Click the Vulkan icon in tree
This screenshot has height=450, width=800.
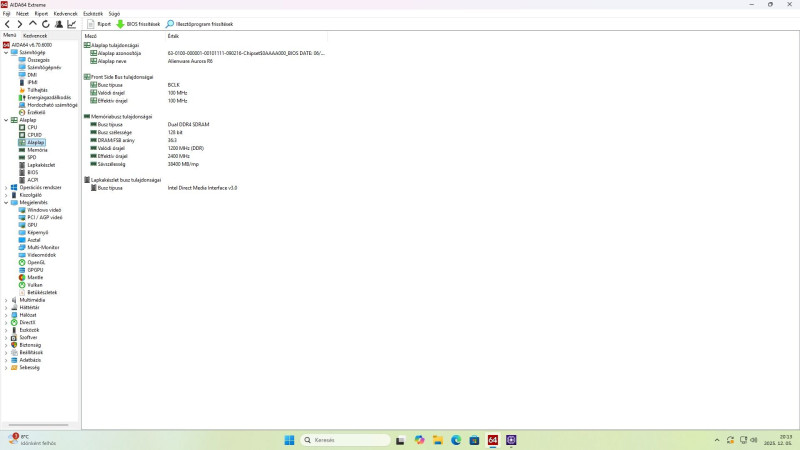pos(22,285)
